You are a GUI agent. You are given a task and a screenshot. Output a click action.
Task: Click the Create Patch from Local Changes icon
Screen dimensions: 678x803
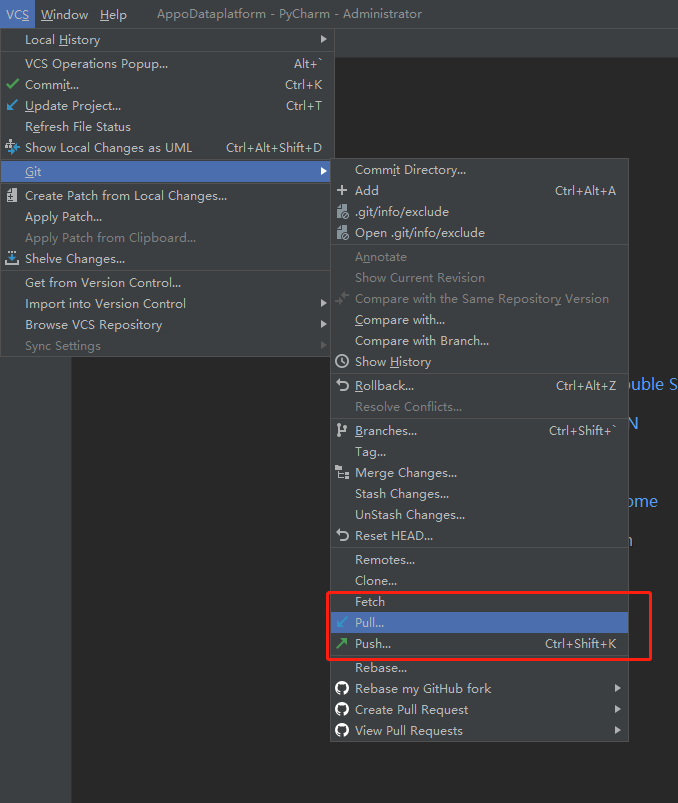pos(12,195)
